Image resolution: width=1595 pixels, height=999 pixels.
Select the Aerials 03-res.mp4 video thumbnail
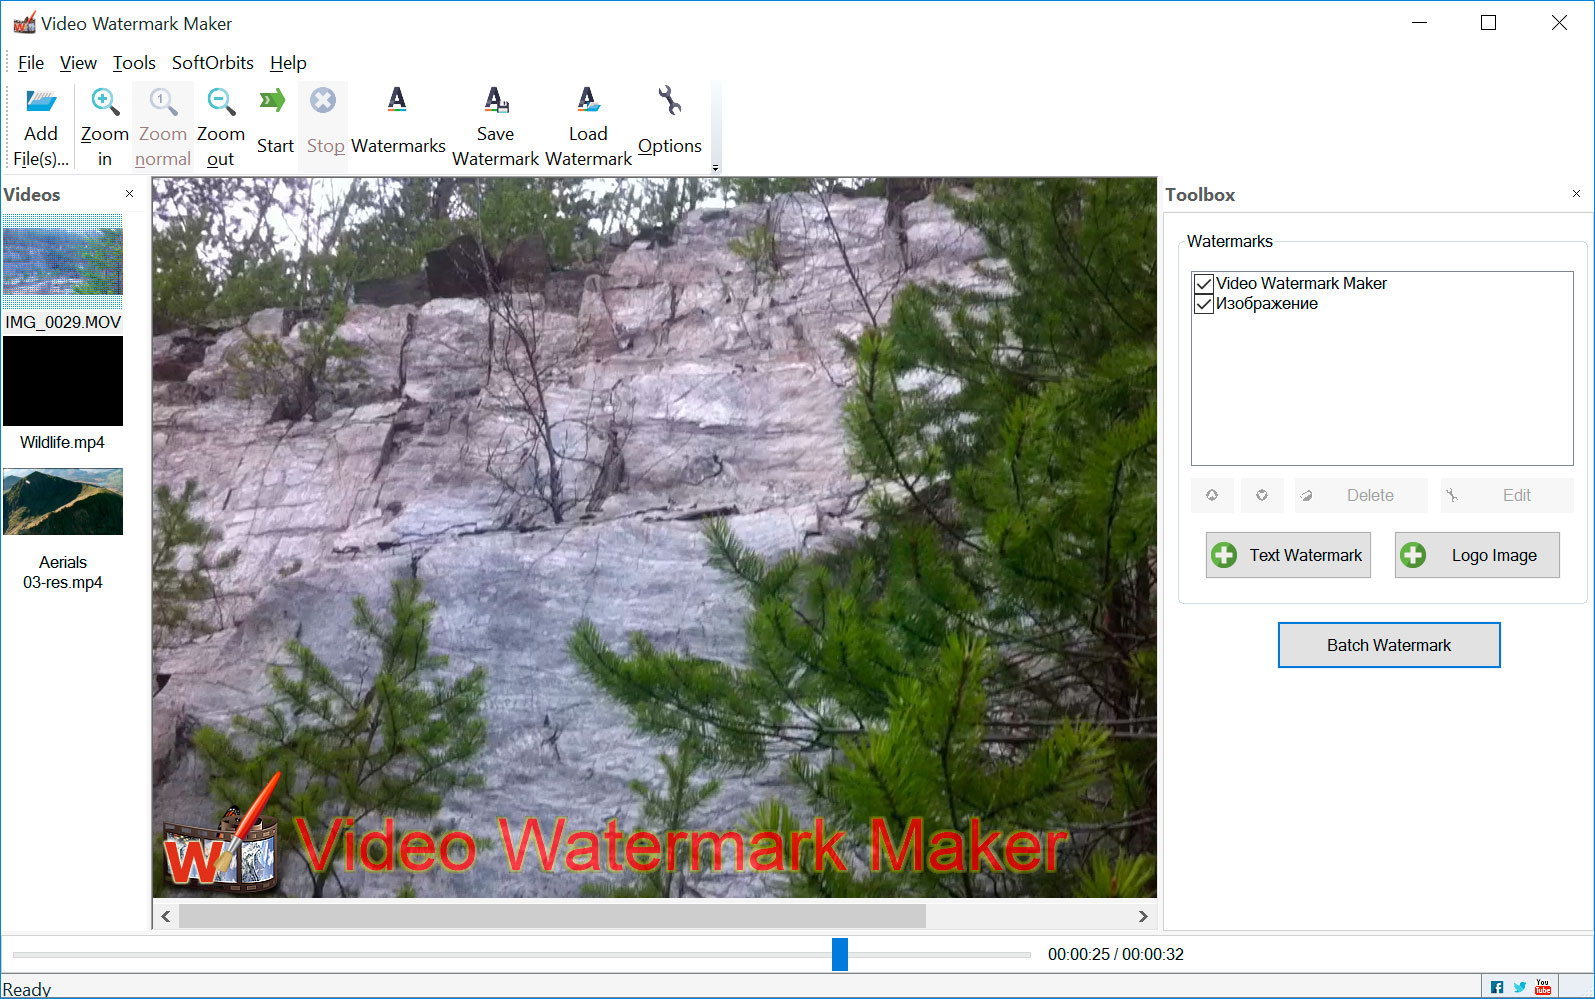pos(63,502)
